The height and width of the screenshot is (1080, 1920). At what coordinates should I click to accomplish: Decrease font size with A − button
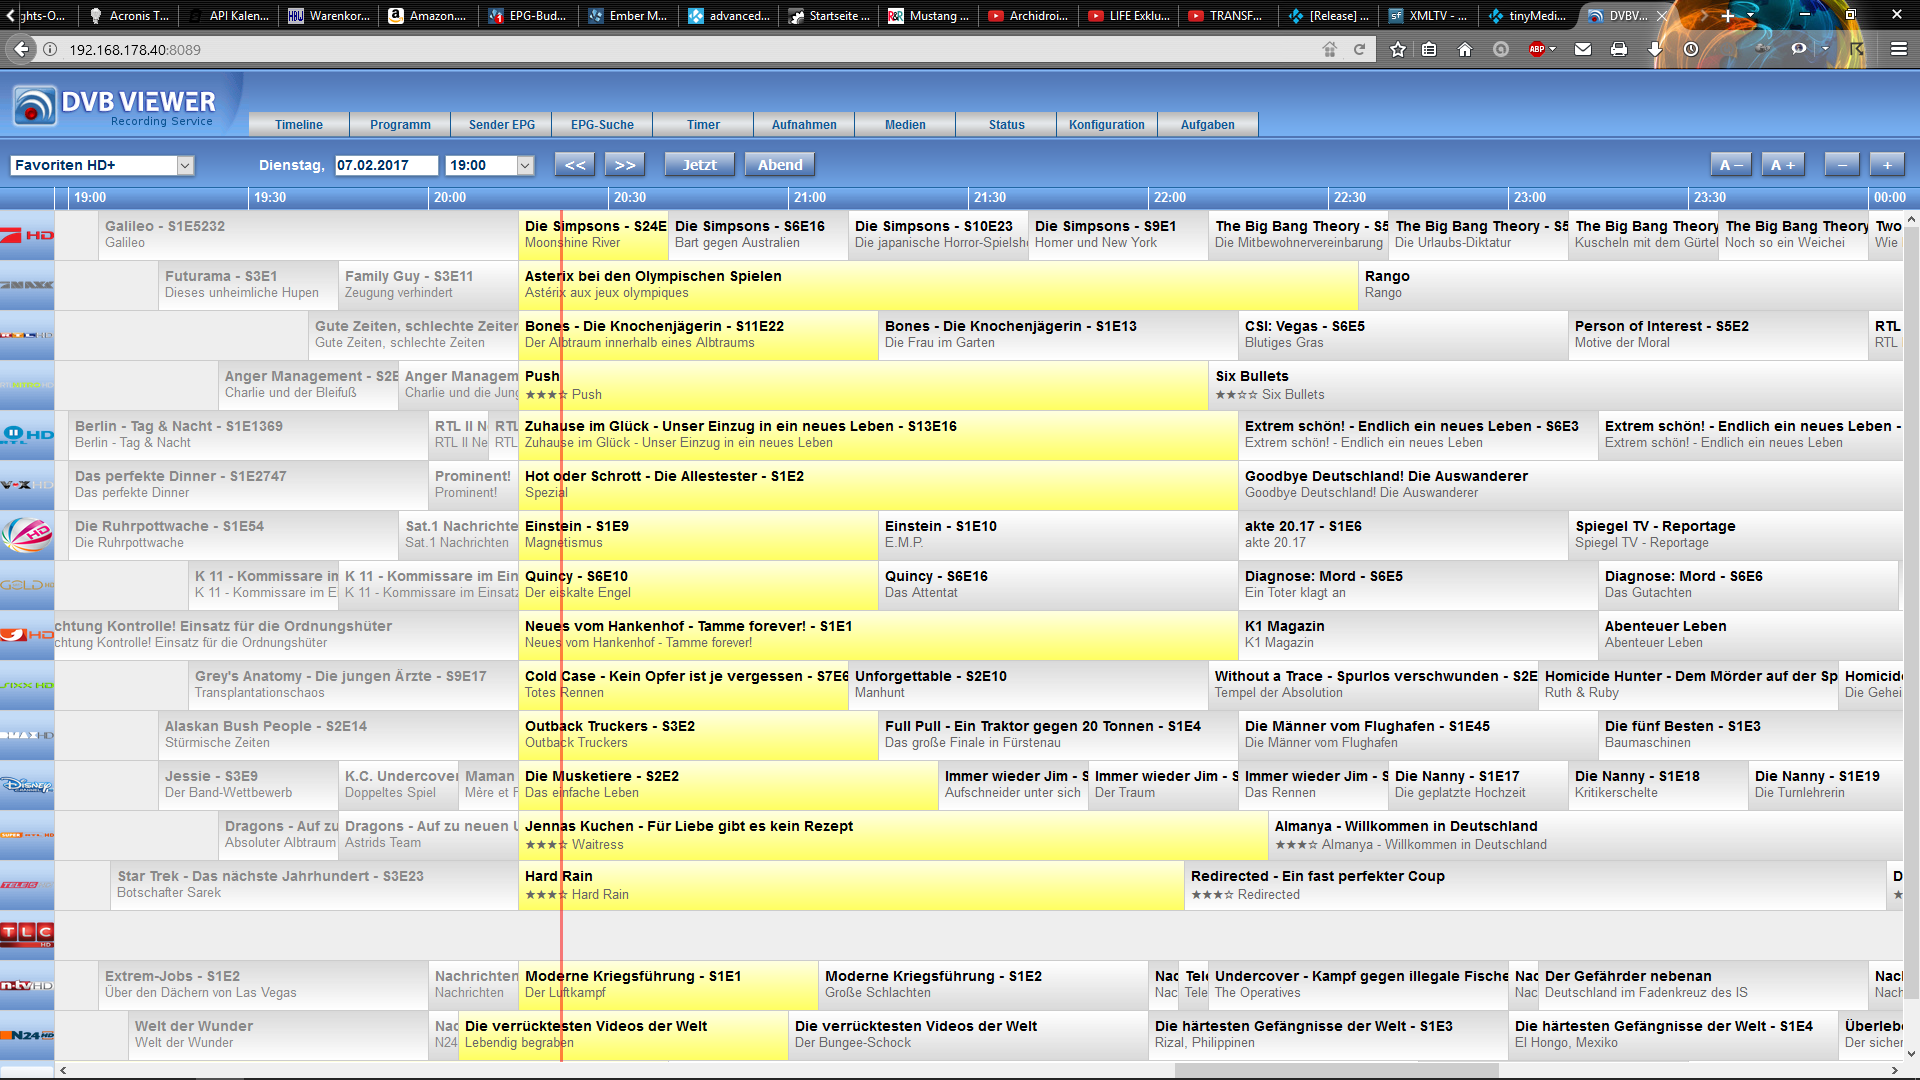[1731, 165]
